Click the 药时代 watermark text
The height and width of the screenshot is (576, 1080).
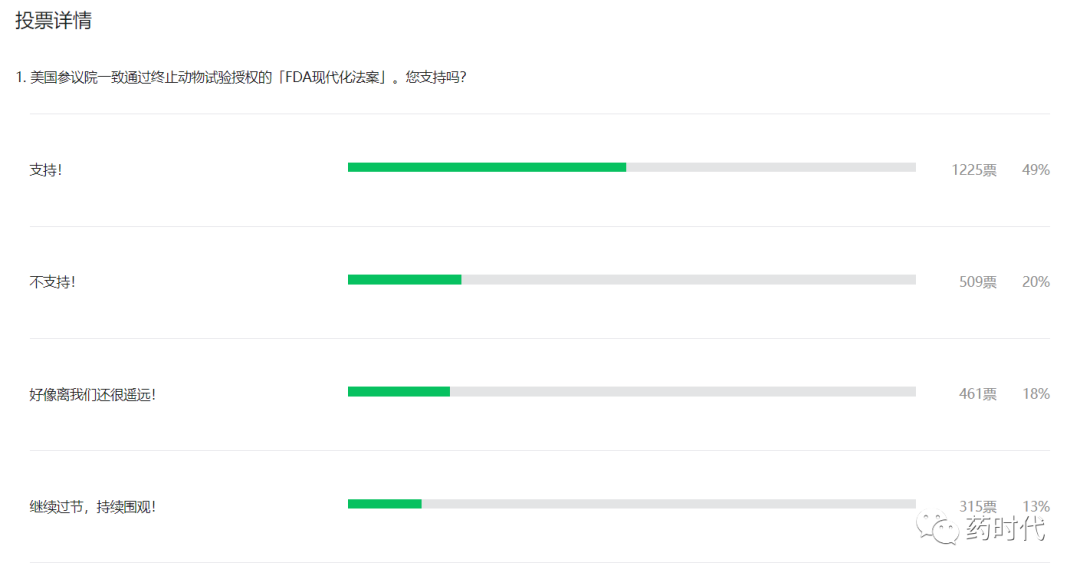coord(1005,528)
